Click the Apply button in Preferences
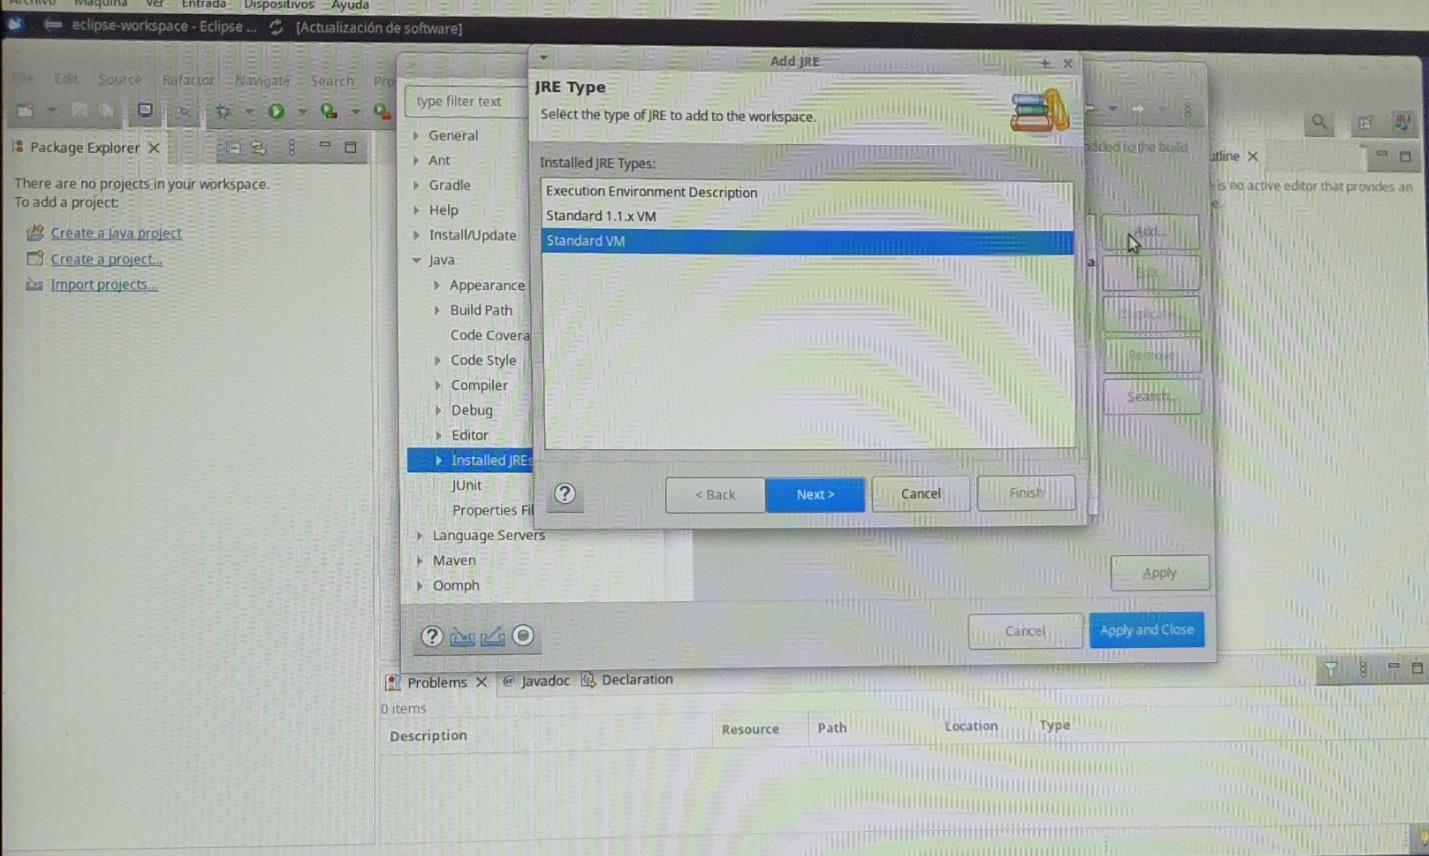 pos(1159,573)
